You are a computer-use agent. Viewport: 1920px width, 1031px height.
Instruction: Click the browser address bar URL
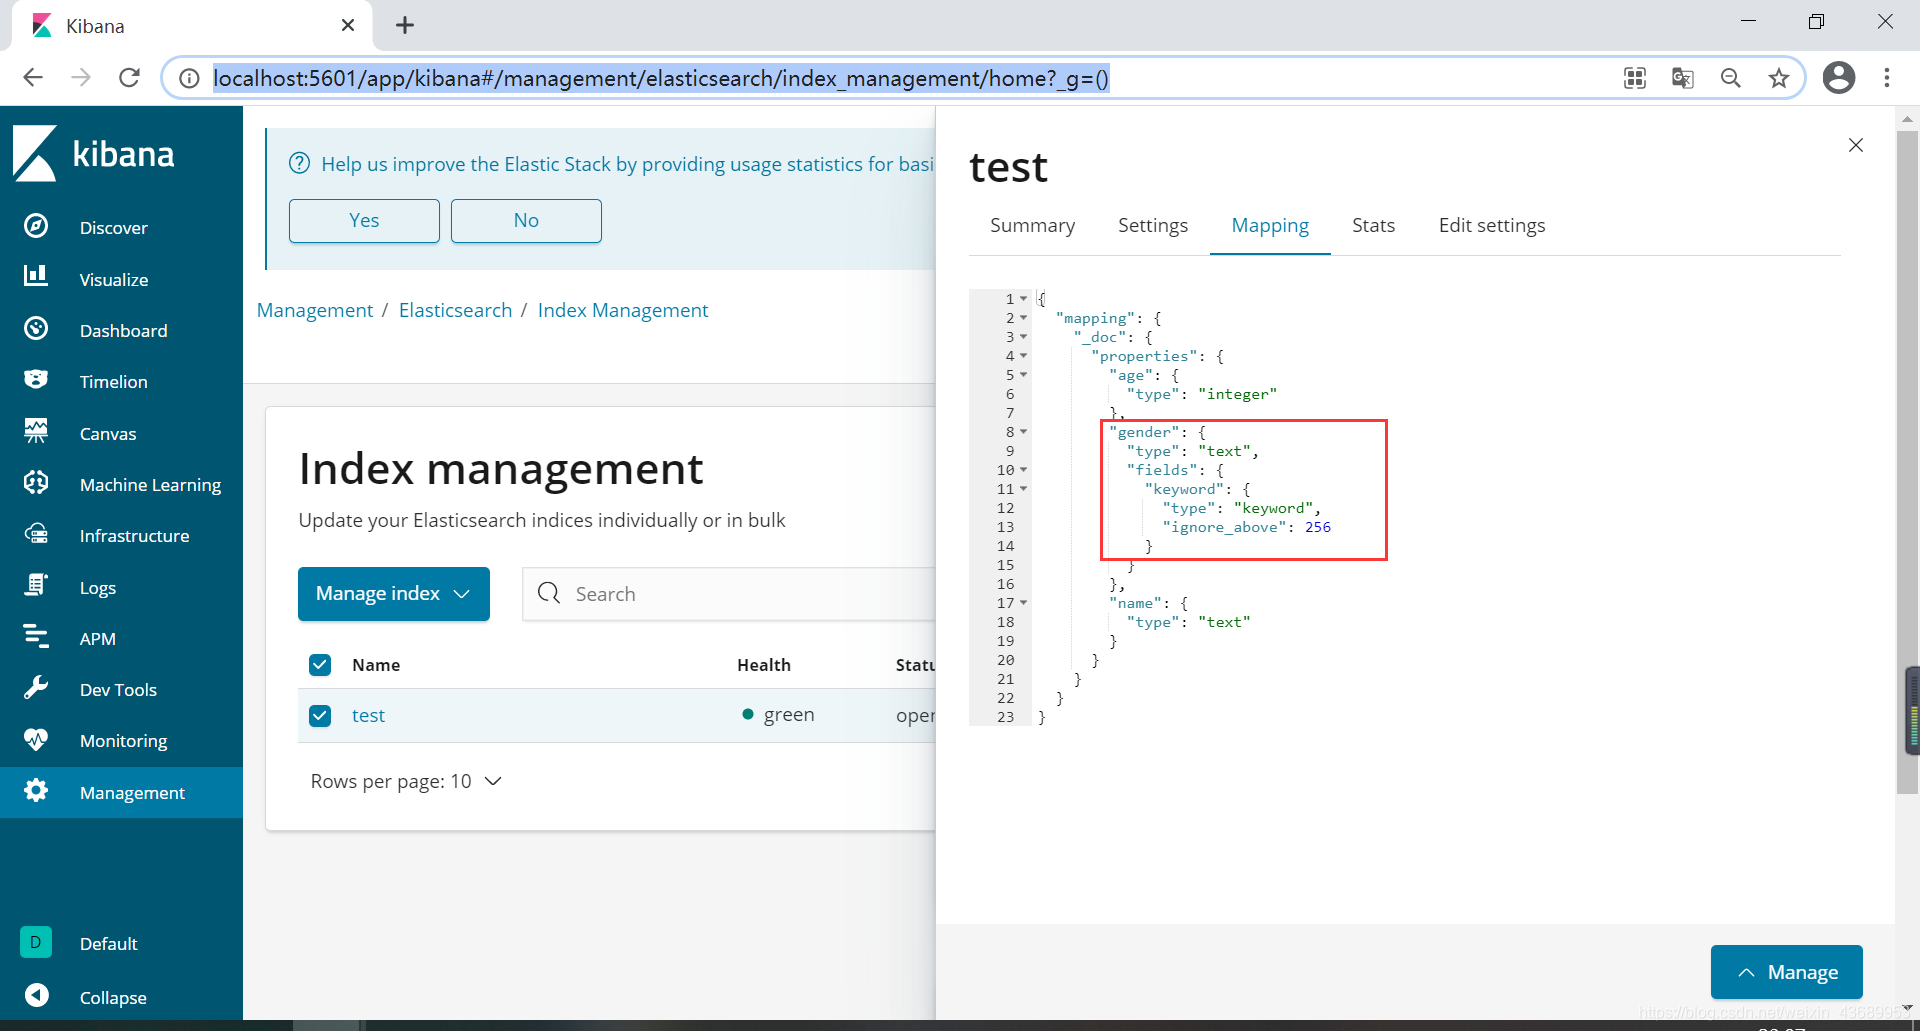661,78
